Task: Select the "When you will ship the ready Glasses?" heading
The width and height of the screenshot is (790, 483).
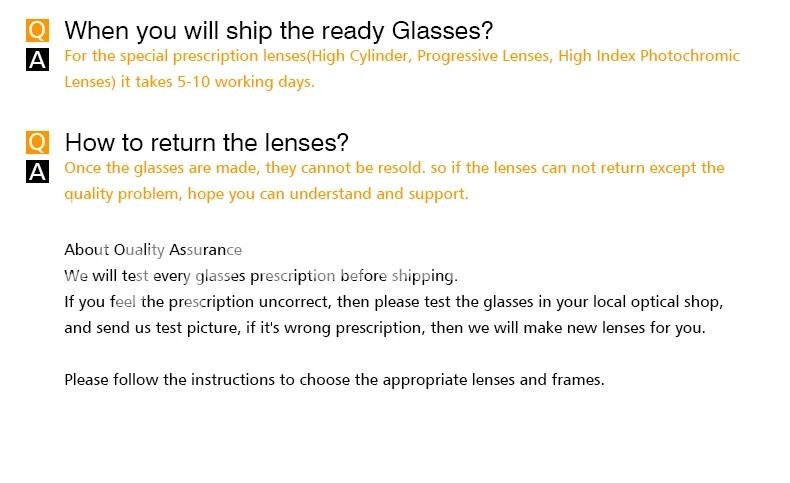Action: (x=278, y=31)
